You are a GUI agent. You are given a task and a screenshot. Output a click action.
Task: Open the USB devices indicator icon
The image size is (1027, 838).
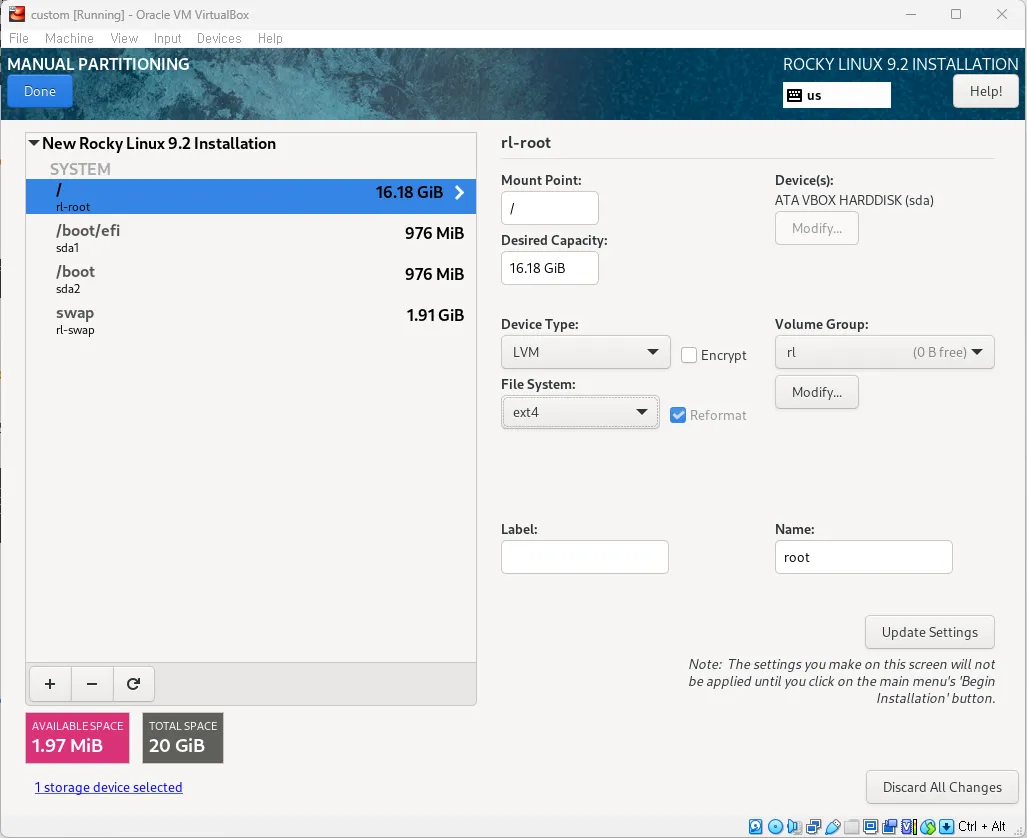point(832,826)
